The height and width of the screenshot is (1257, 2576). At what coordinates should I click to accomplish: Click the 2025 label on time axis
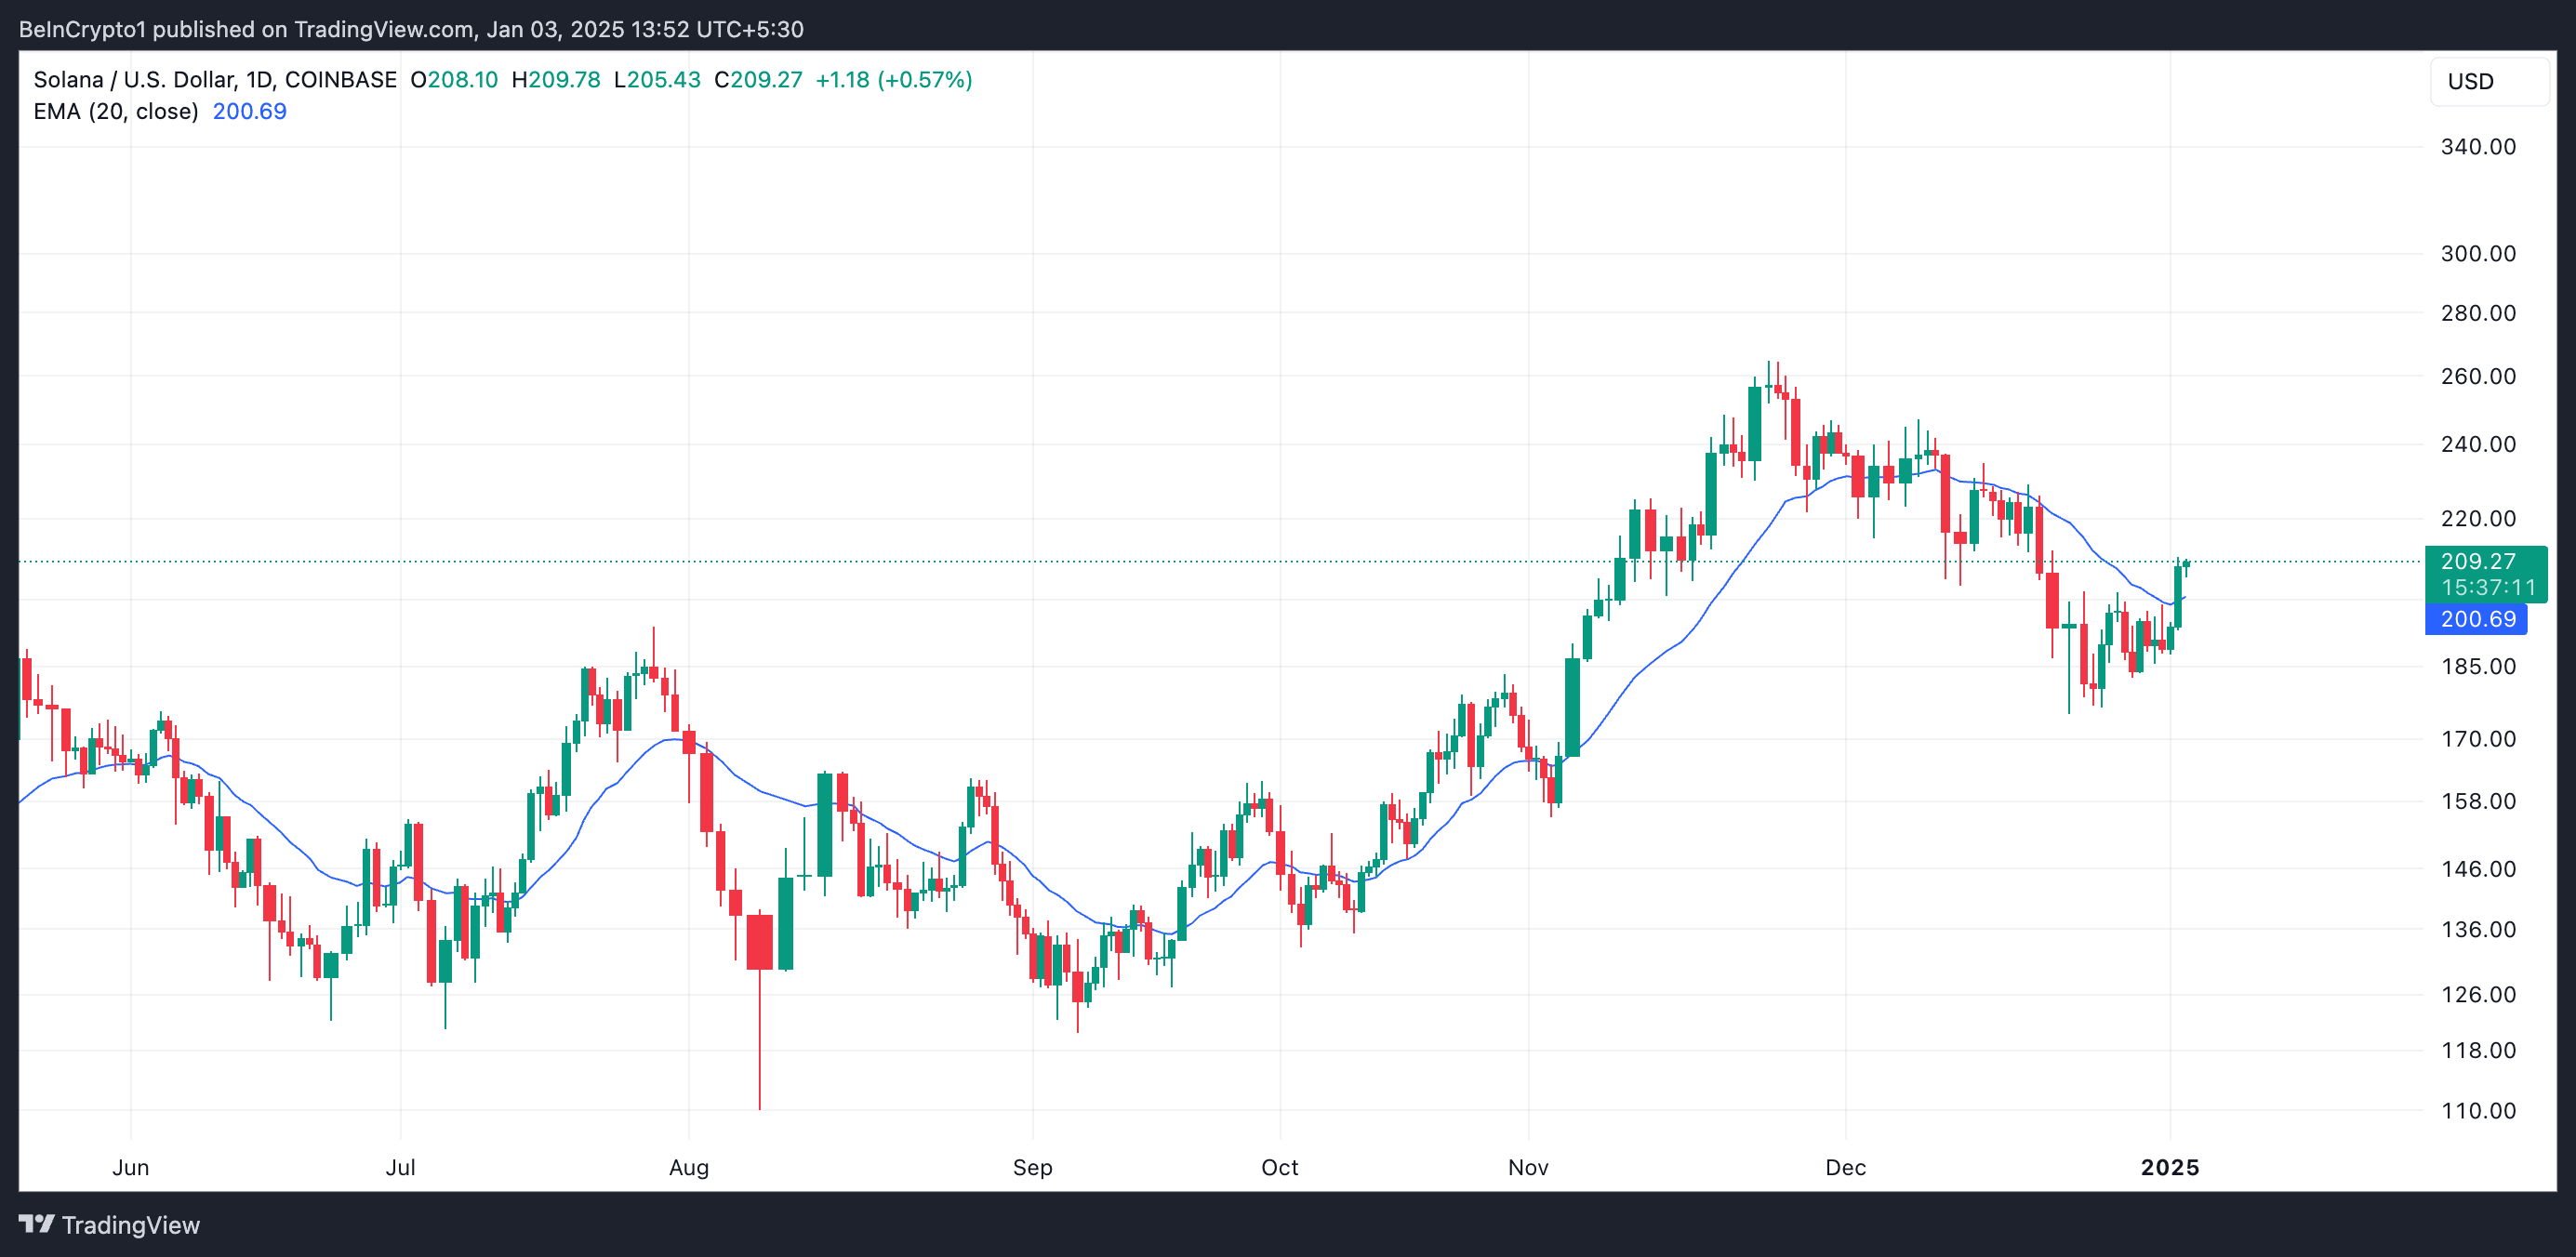pos(2169,1167)
